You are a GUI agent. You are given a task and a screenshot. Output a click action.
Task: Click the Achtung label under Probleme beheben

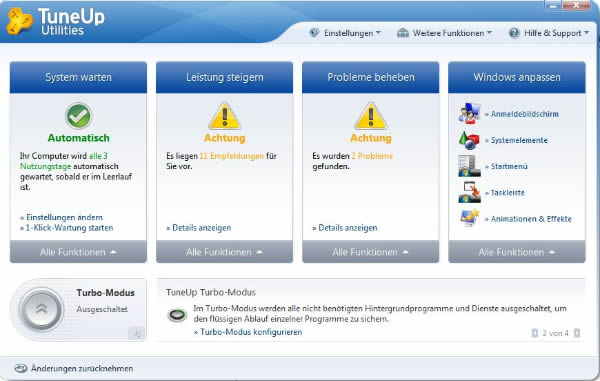(x=371, y=138)
